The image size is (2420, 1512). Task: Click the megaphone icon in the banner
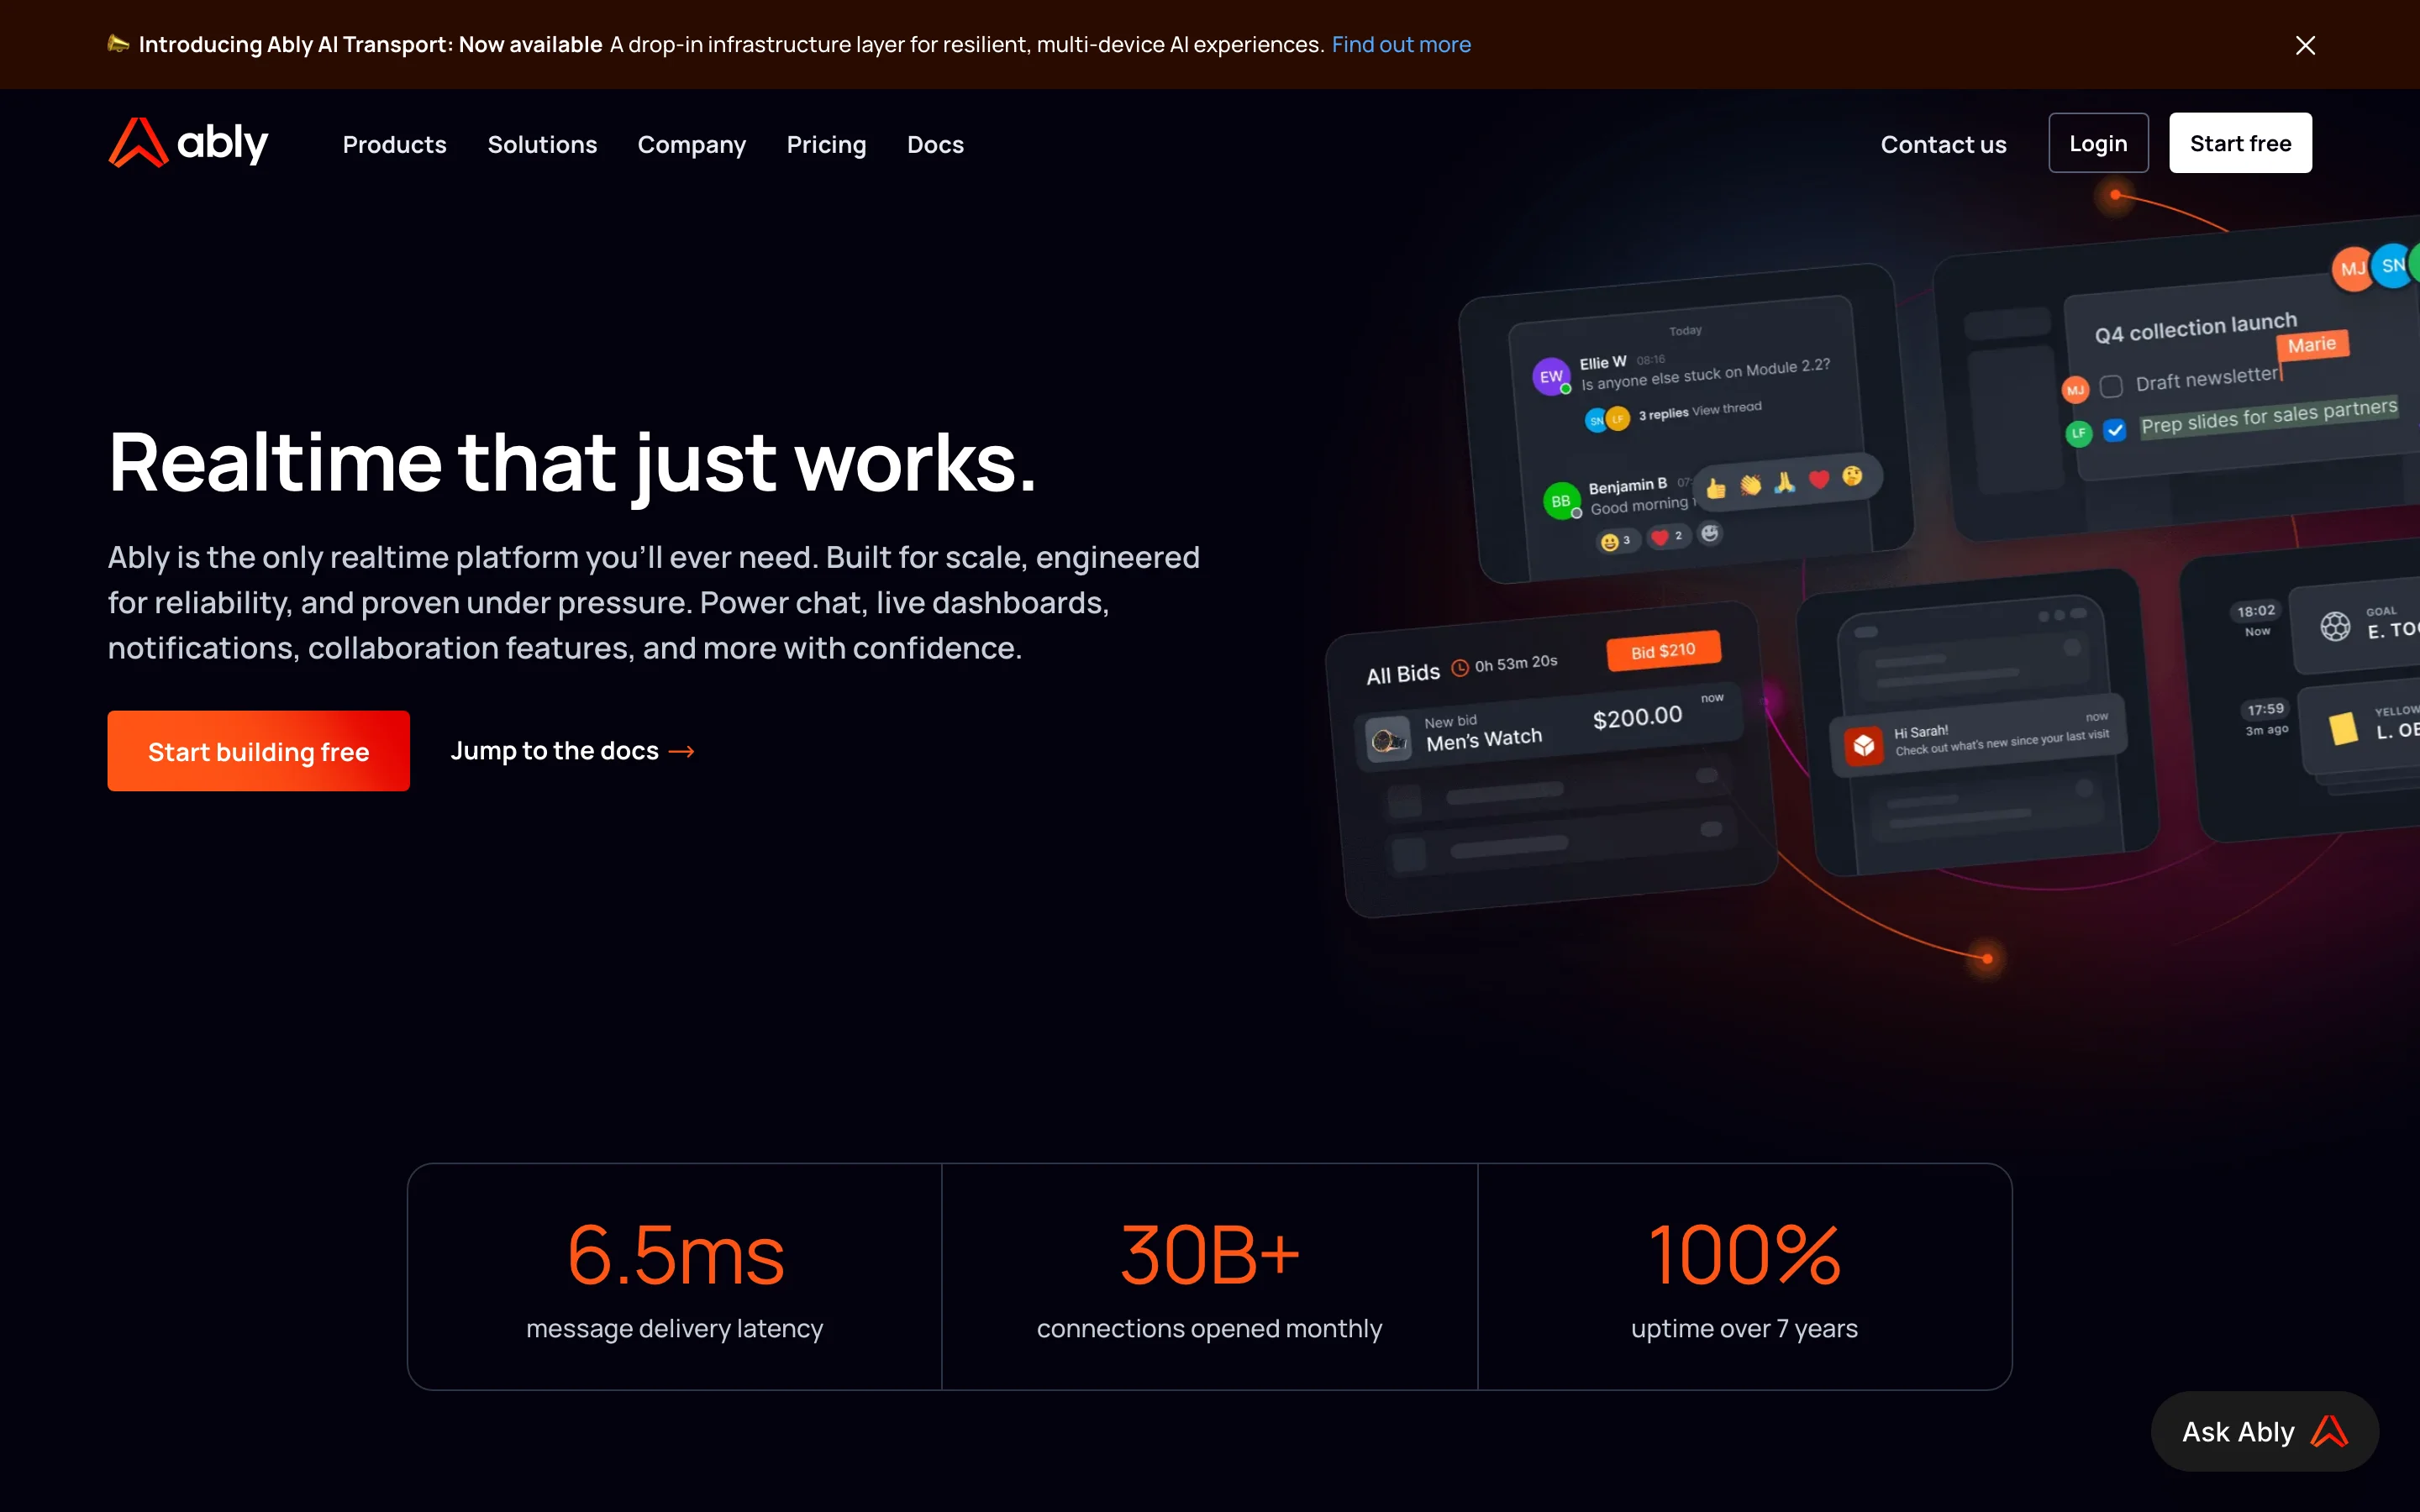point(118,44)
